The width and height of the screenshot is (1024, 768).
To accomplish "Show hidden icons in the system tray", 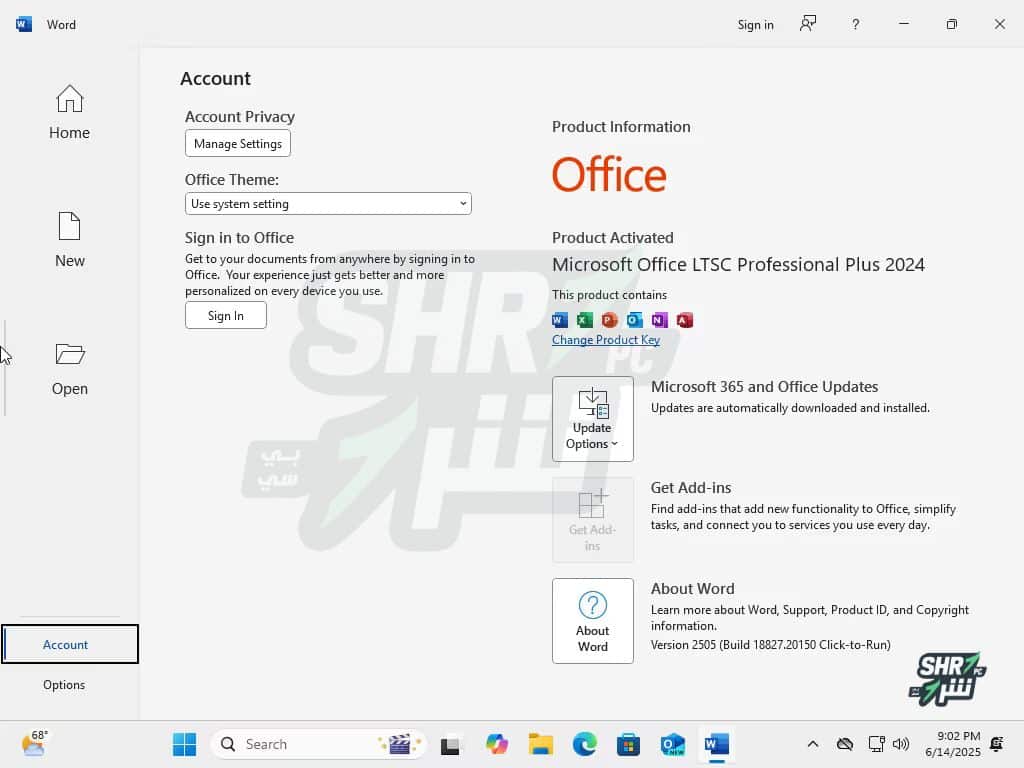I will (813, 744).
